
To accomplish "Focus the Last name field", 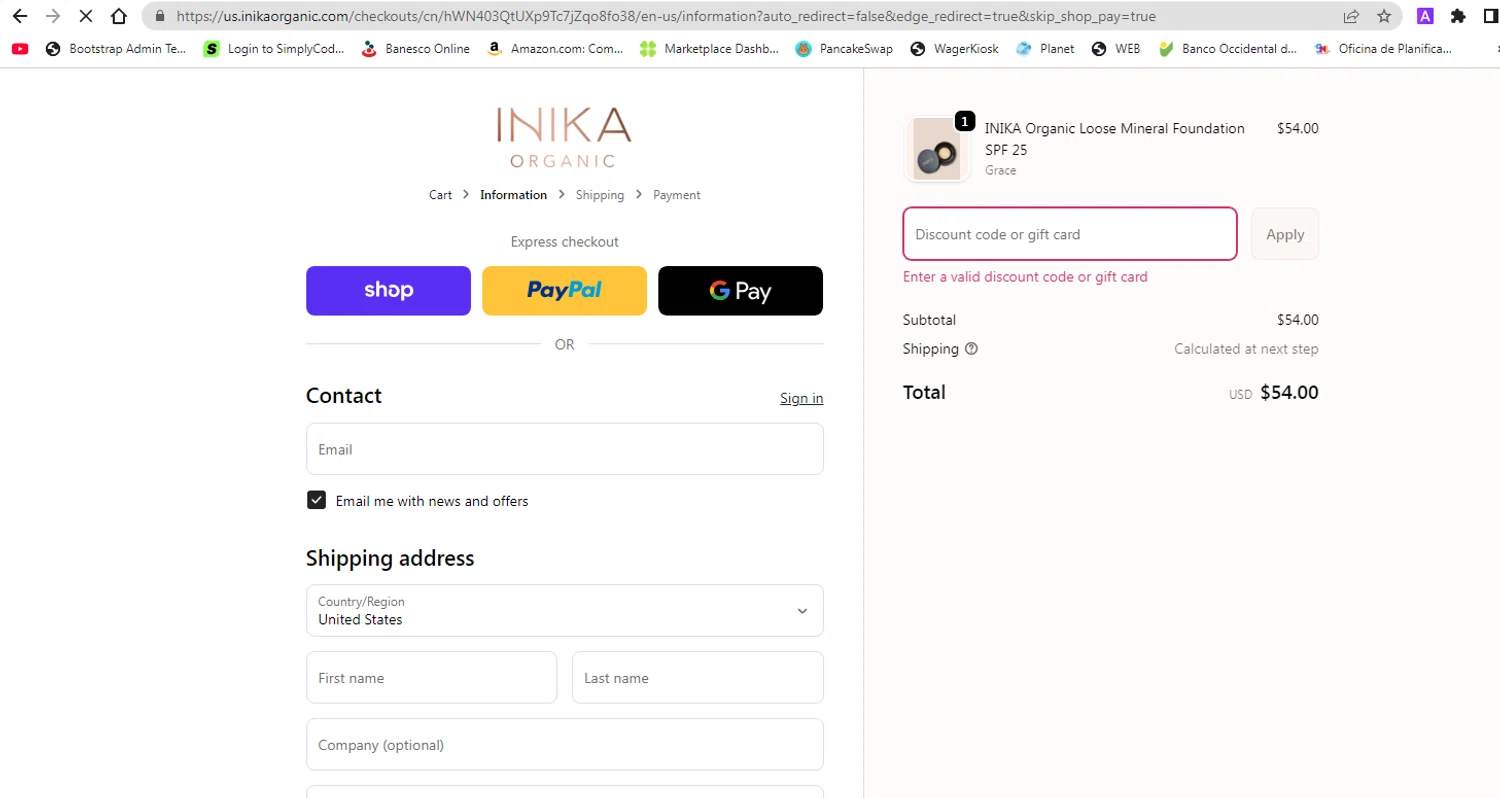I will [x=698, y=678].
